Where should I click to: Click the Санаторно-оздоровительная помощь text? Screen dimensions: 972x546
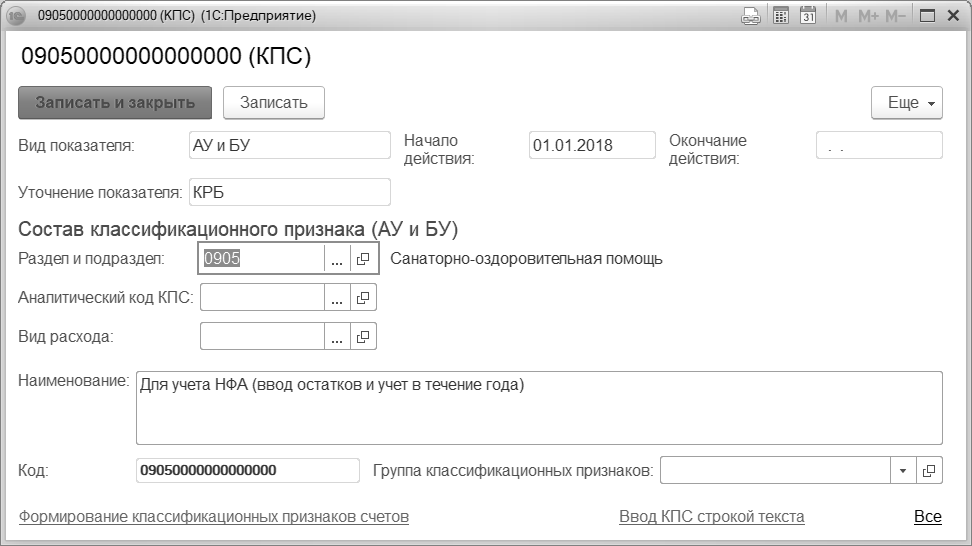pos(526,259)
